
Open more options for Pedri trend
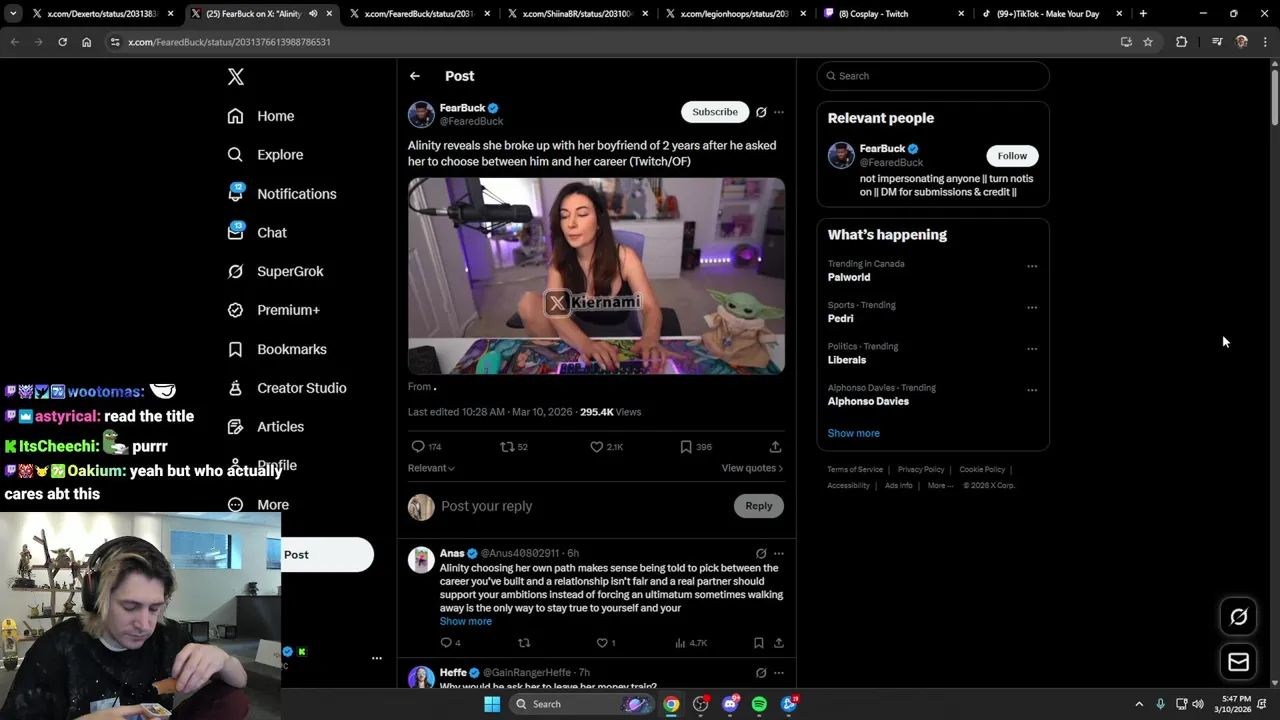(x=1032, y=307)
